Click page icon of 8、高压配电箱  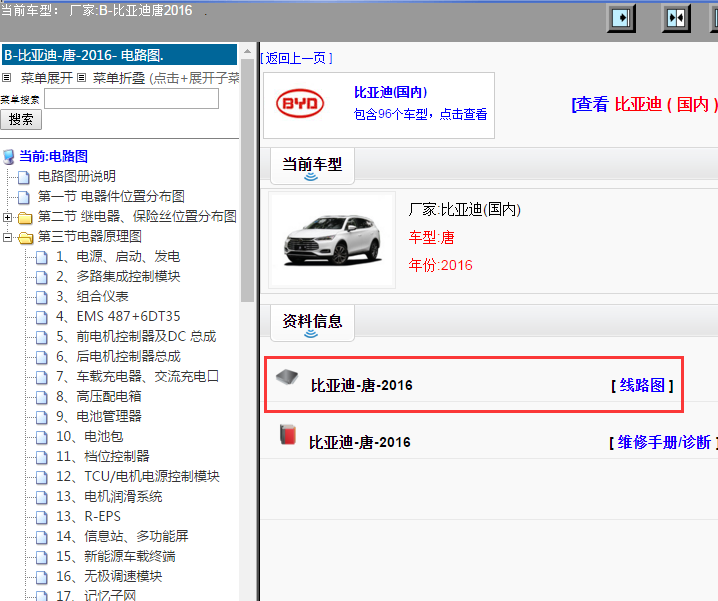click(x=42, y=397)
